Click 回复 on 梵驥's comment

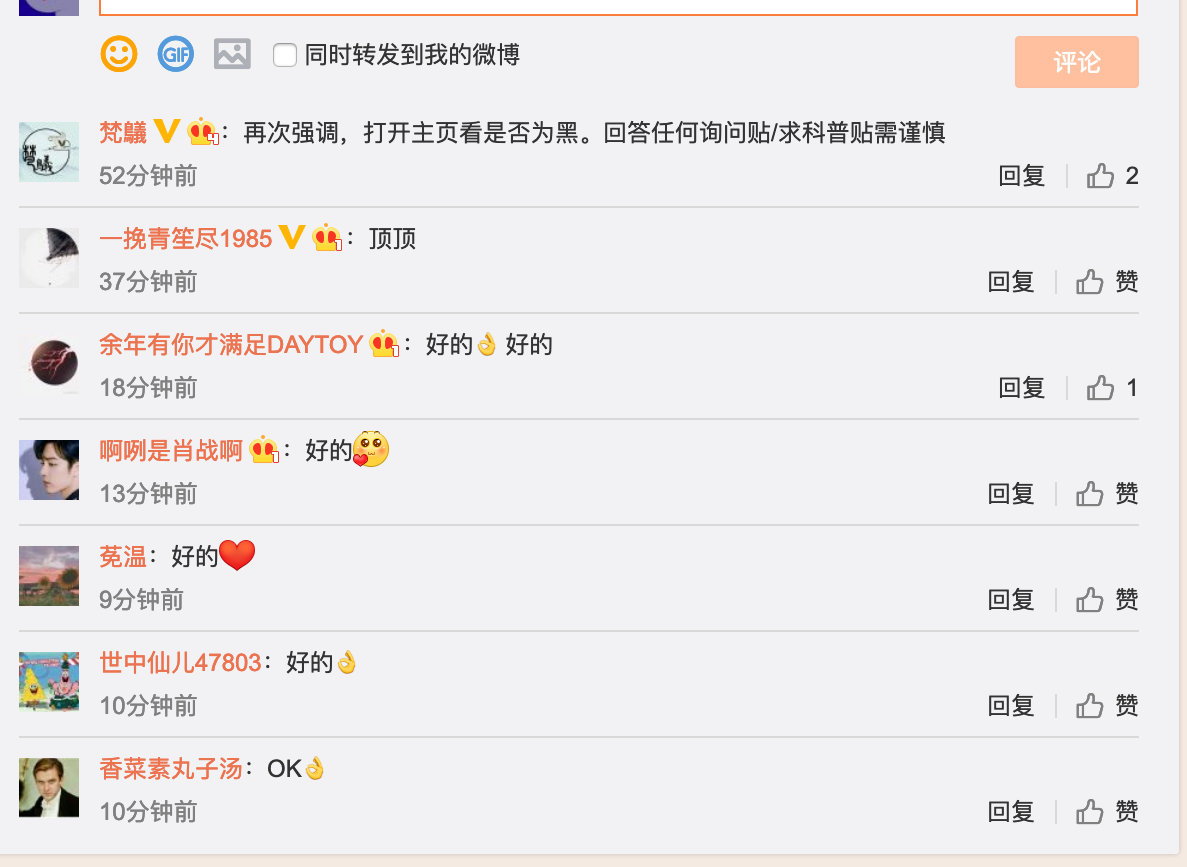(x=1021, y=176)
